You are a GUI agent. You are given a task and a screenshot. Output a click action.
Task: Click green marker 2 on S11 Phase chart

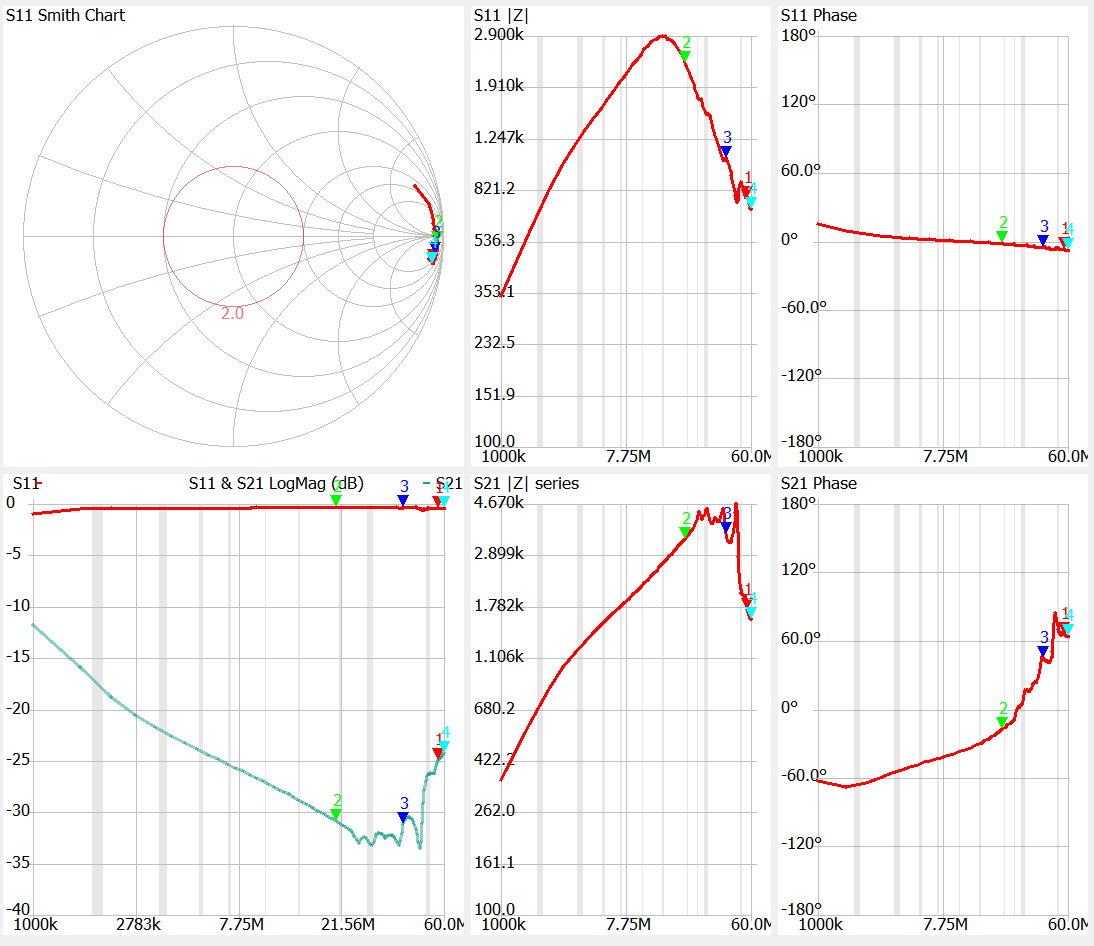coord(1002,236)
